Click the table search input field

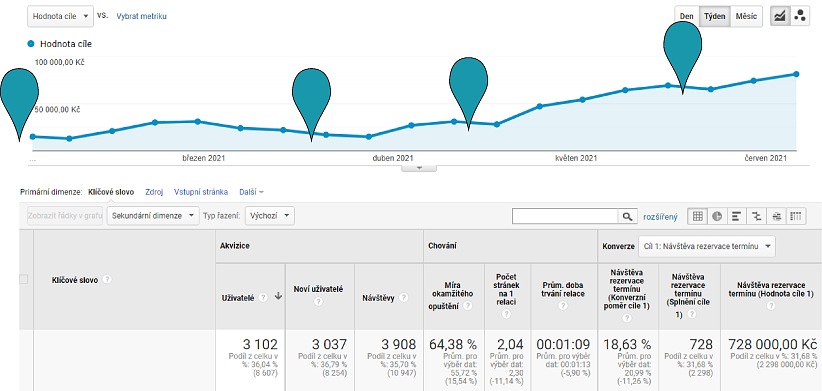click(x=566, y=216)
